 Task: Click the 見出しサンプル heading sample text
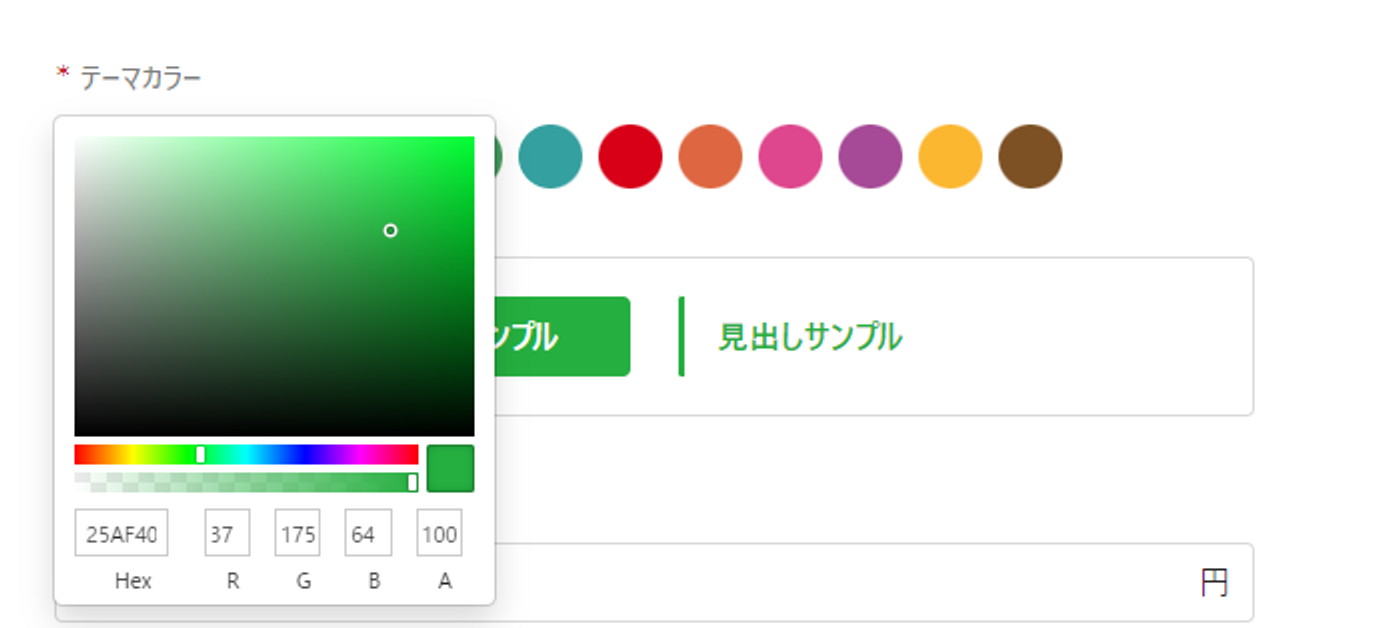click(x=810, y=337)
